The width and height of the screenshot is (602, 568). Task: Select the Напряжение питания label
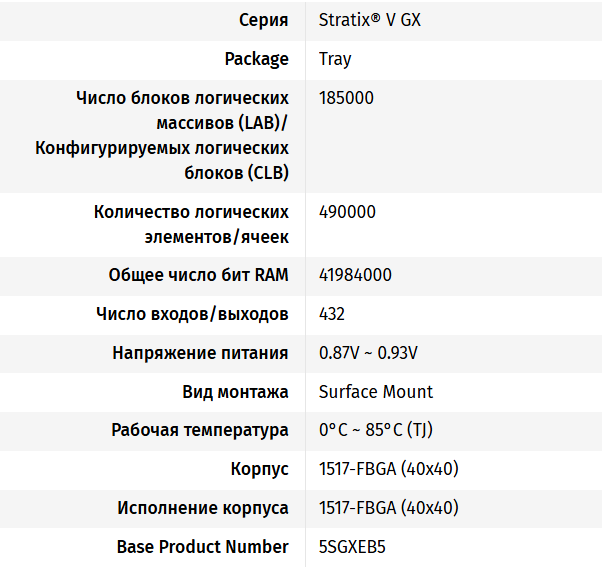200,353
